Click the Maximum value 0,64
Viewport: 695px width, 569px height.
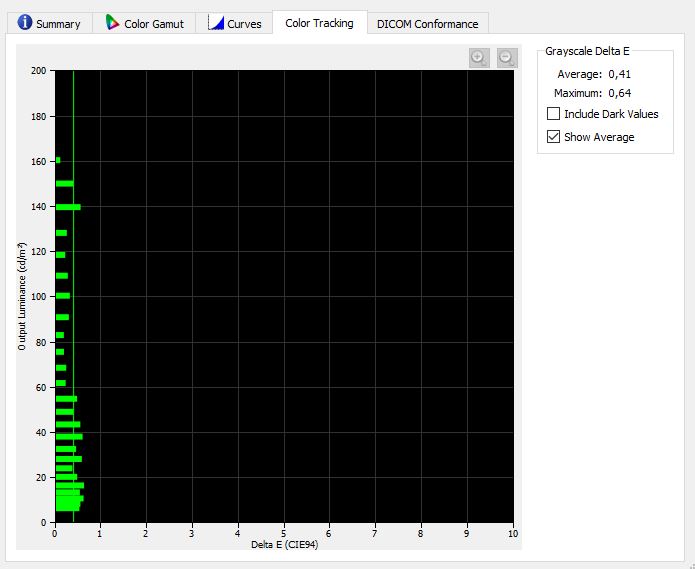point(619,93)
